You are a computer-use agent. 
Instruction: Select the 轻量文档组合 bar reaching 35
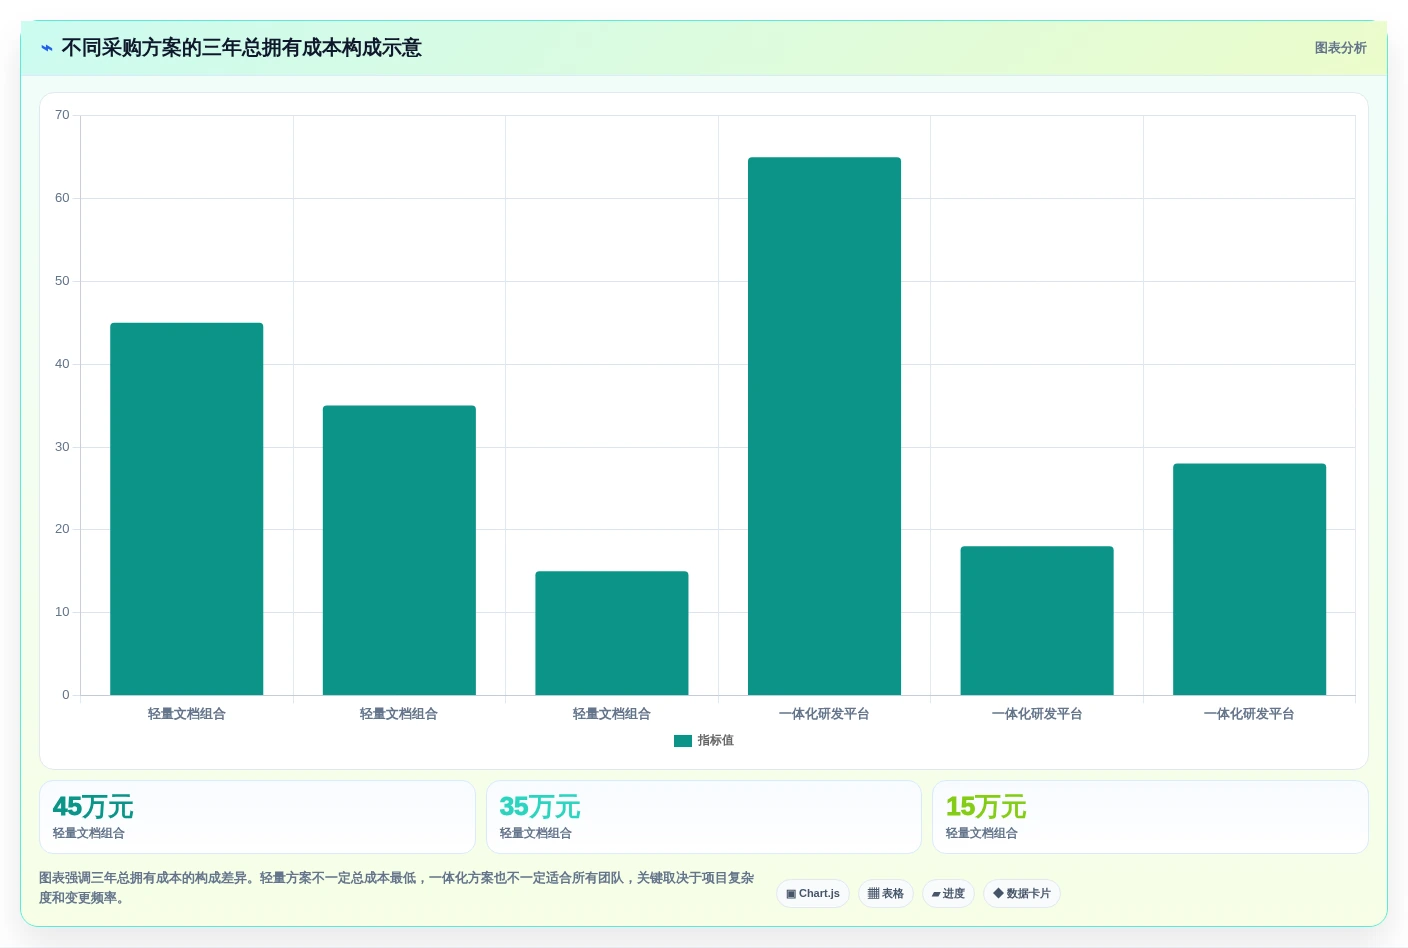click(399, 550)
